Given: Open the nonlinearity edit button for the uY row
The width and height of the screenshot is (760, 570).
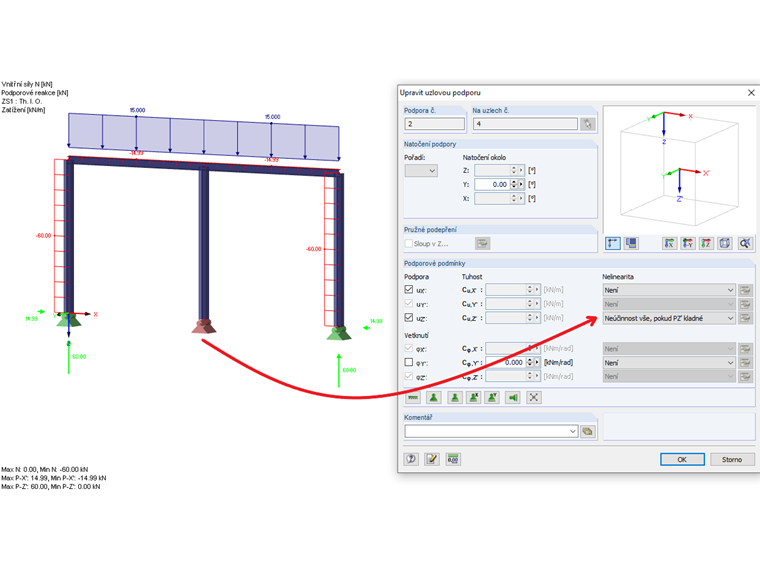Looking at the screenshot, I should (745, 304).
